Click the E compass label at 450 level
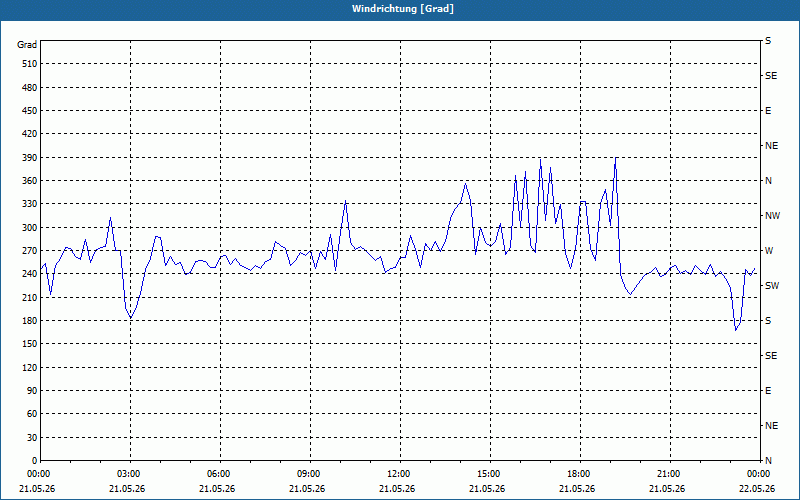800x500 pixels. click(768, 111)
